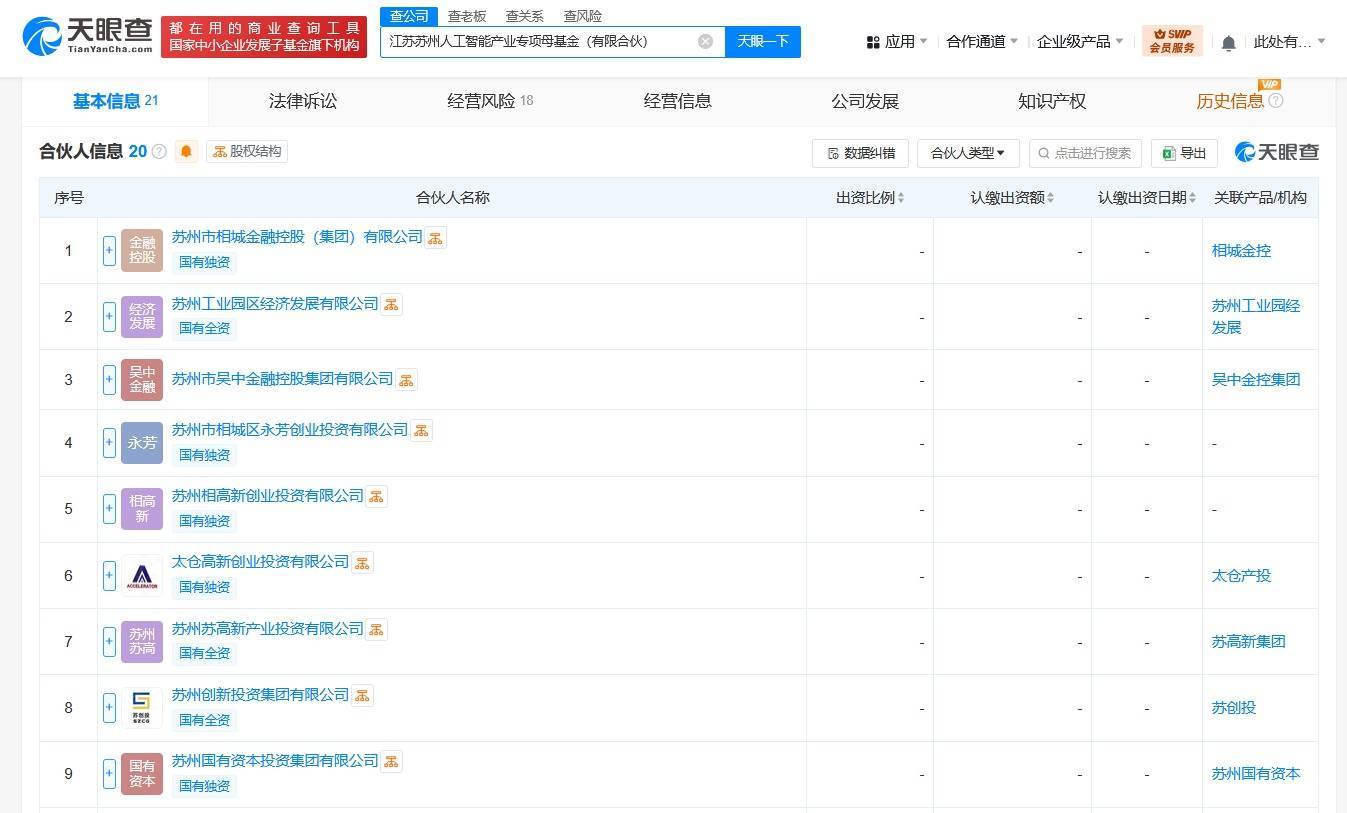Click the 相高新 company avatar in row 5

(142, 508)
